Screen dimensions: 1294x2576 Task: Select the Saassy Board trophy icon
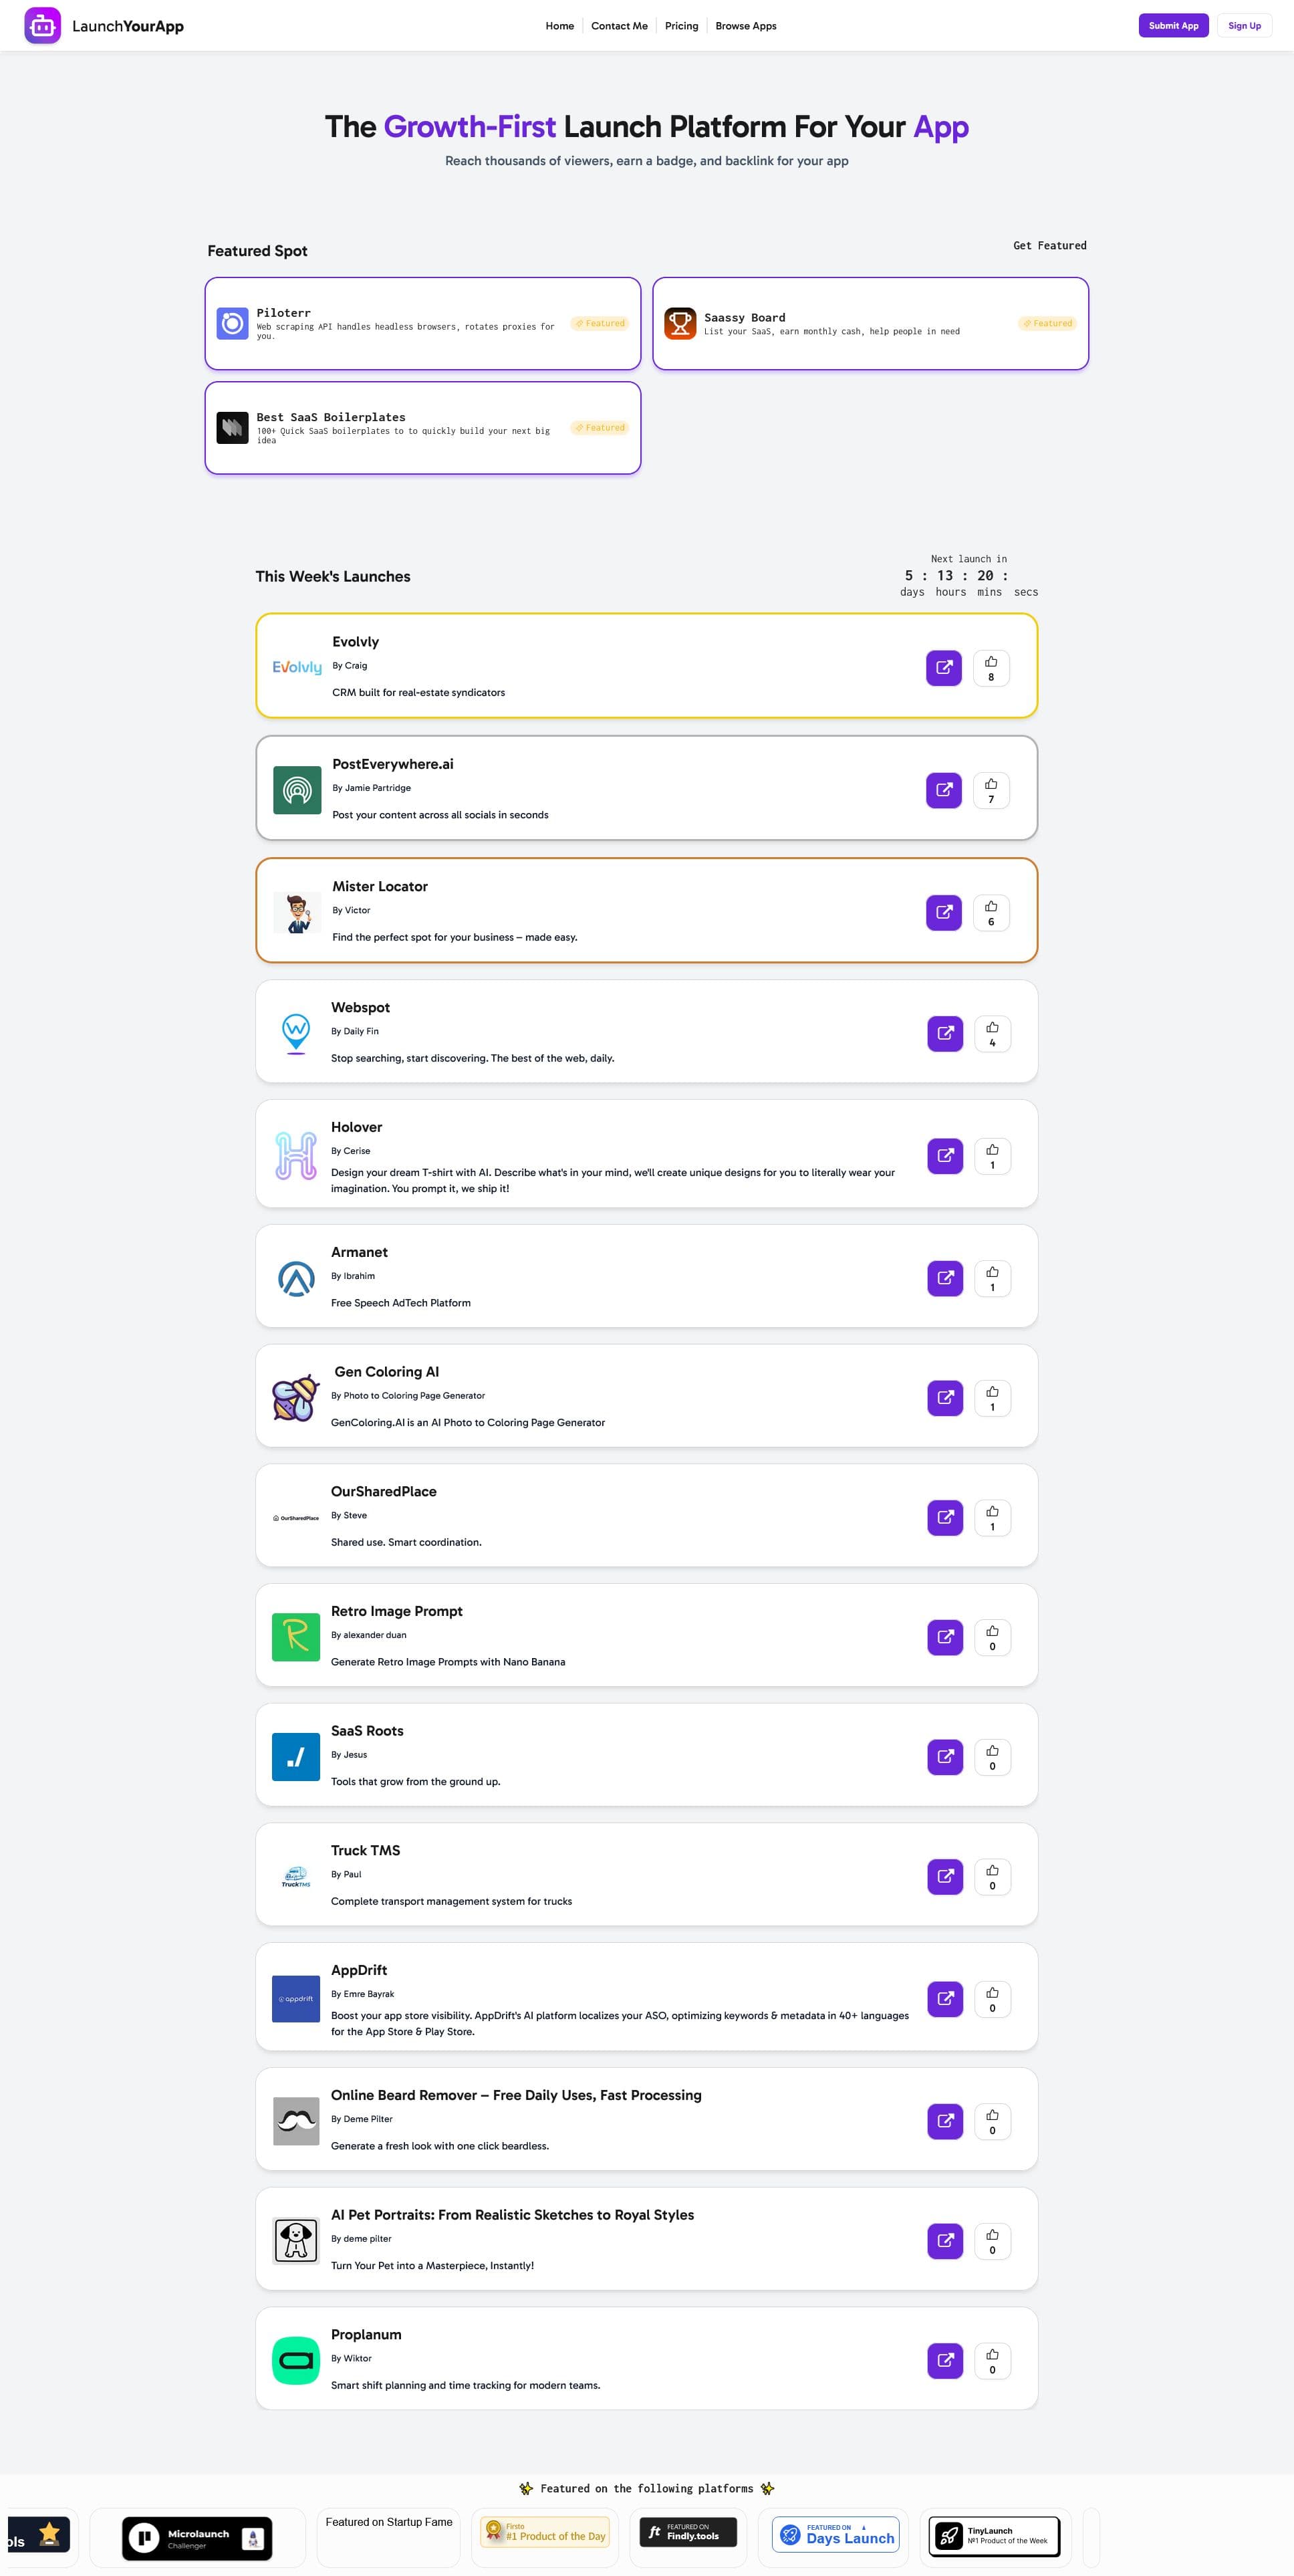(x=680, y=323)
